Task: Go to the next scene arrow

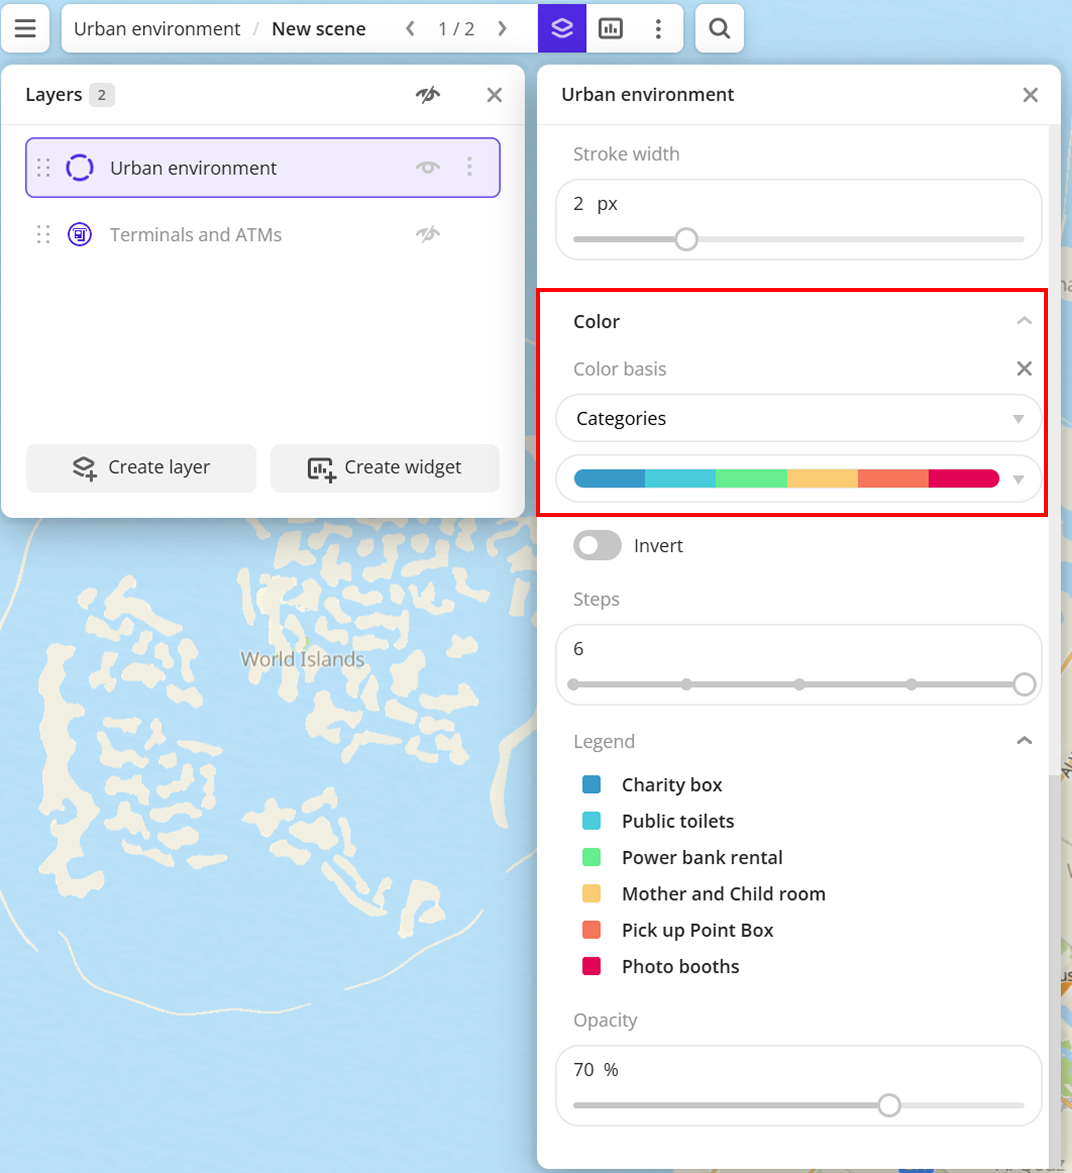Action: coord(502,29)
